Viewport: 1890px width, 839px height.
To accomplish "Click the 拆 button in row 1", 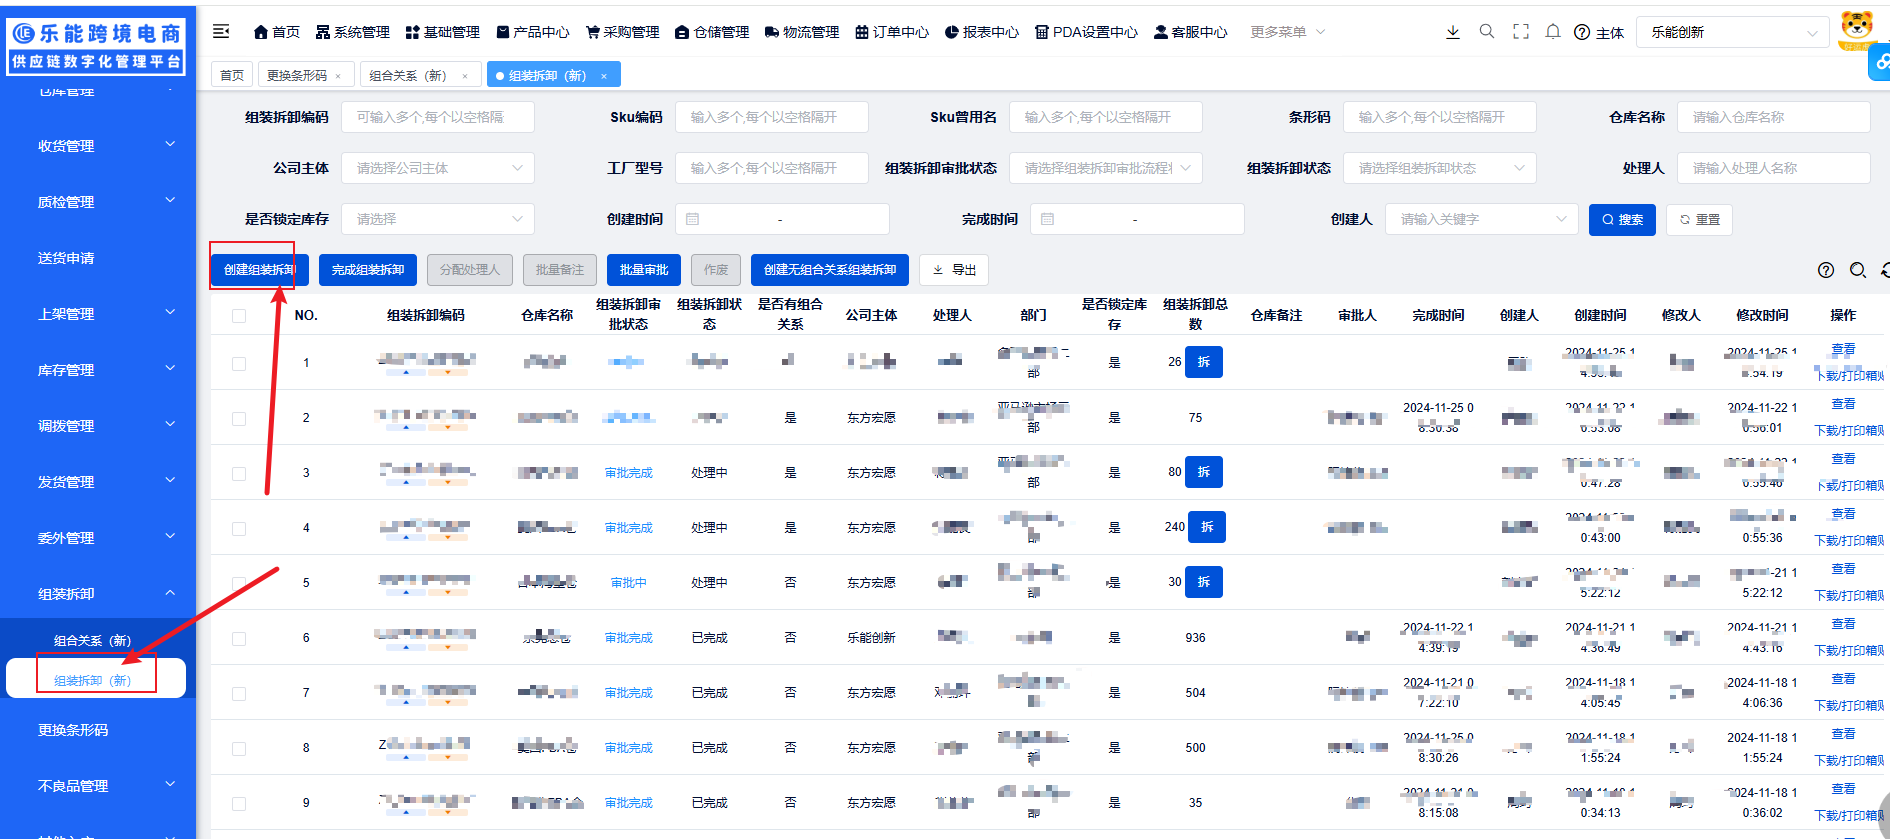I will pos(1204,362).
